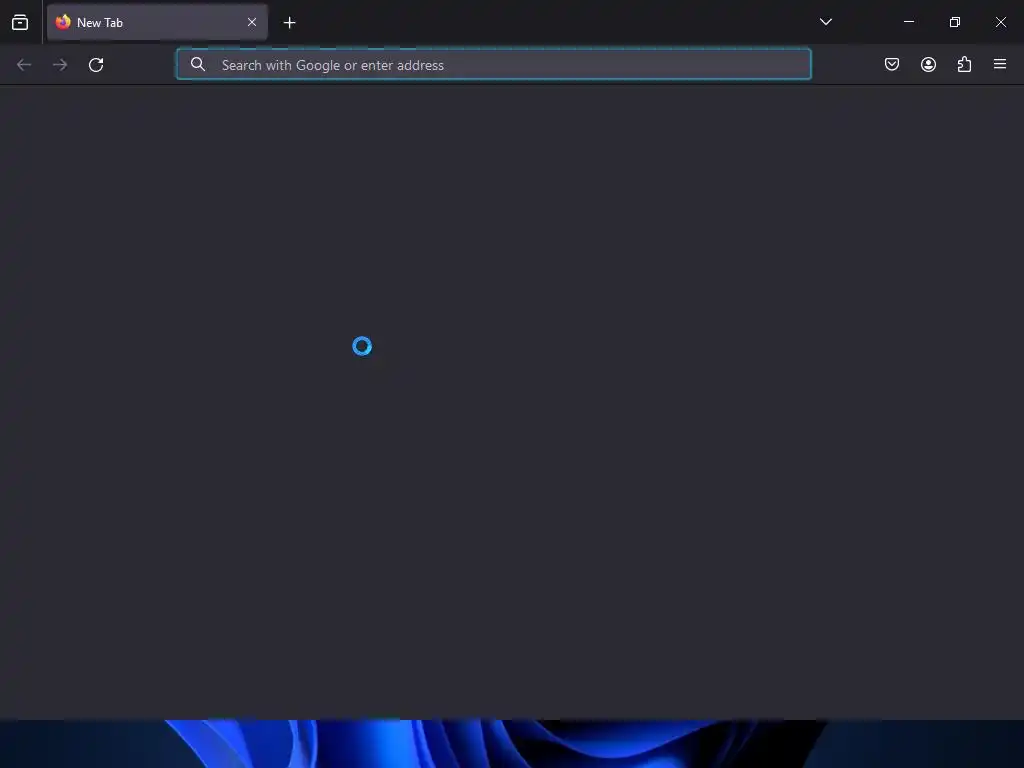The image size is (1024, 768).
Task: Restore down the Firefox window
Action: click(955, 22)
